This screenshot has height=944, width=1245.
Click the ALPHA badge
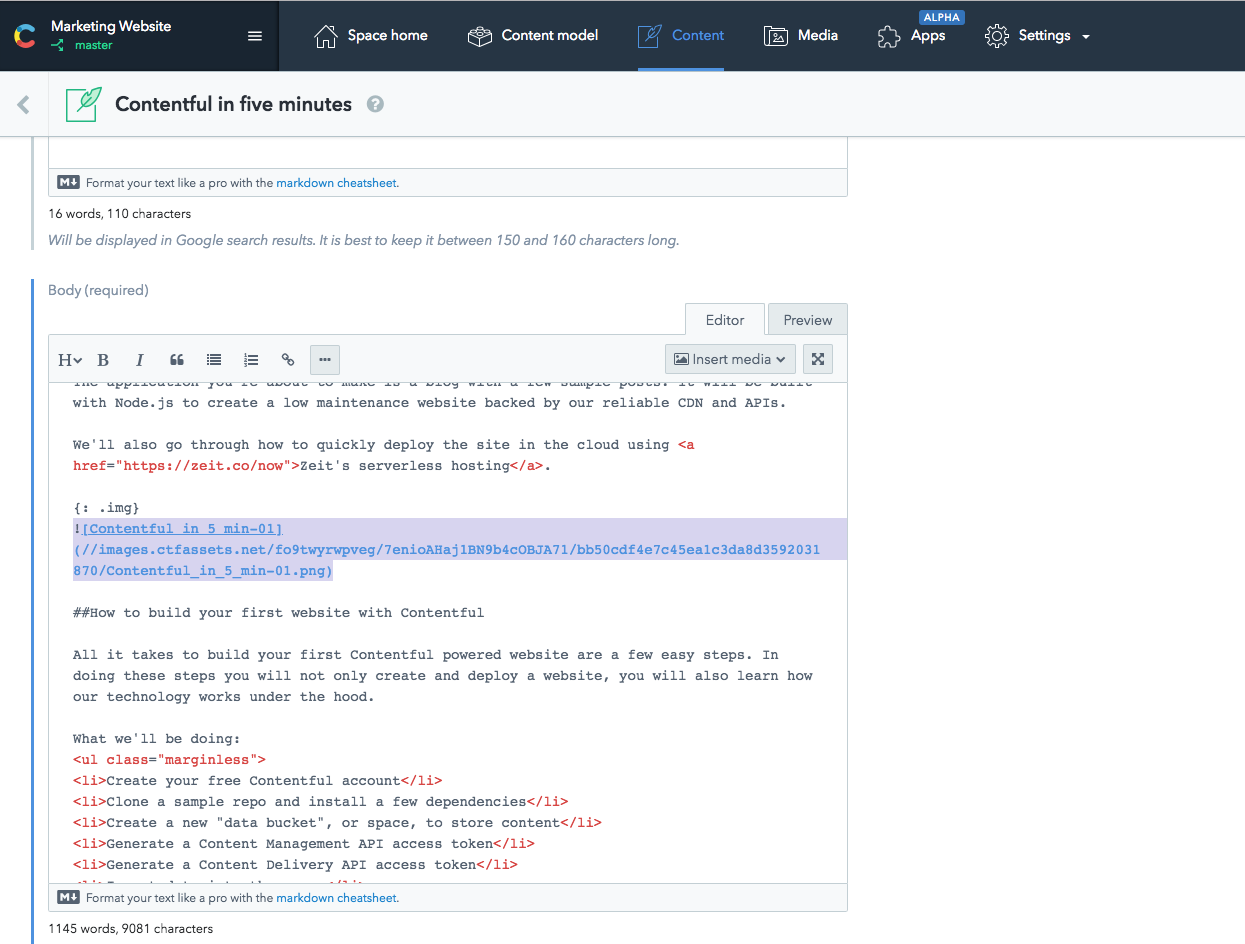pyautogui.click(x=941, y=17)
